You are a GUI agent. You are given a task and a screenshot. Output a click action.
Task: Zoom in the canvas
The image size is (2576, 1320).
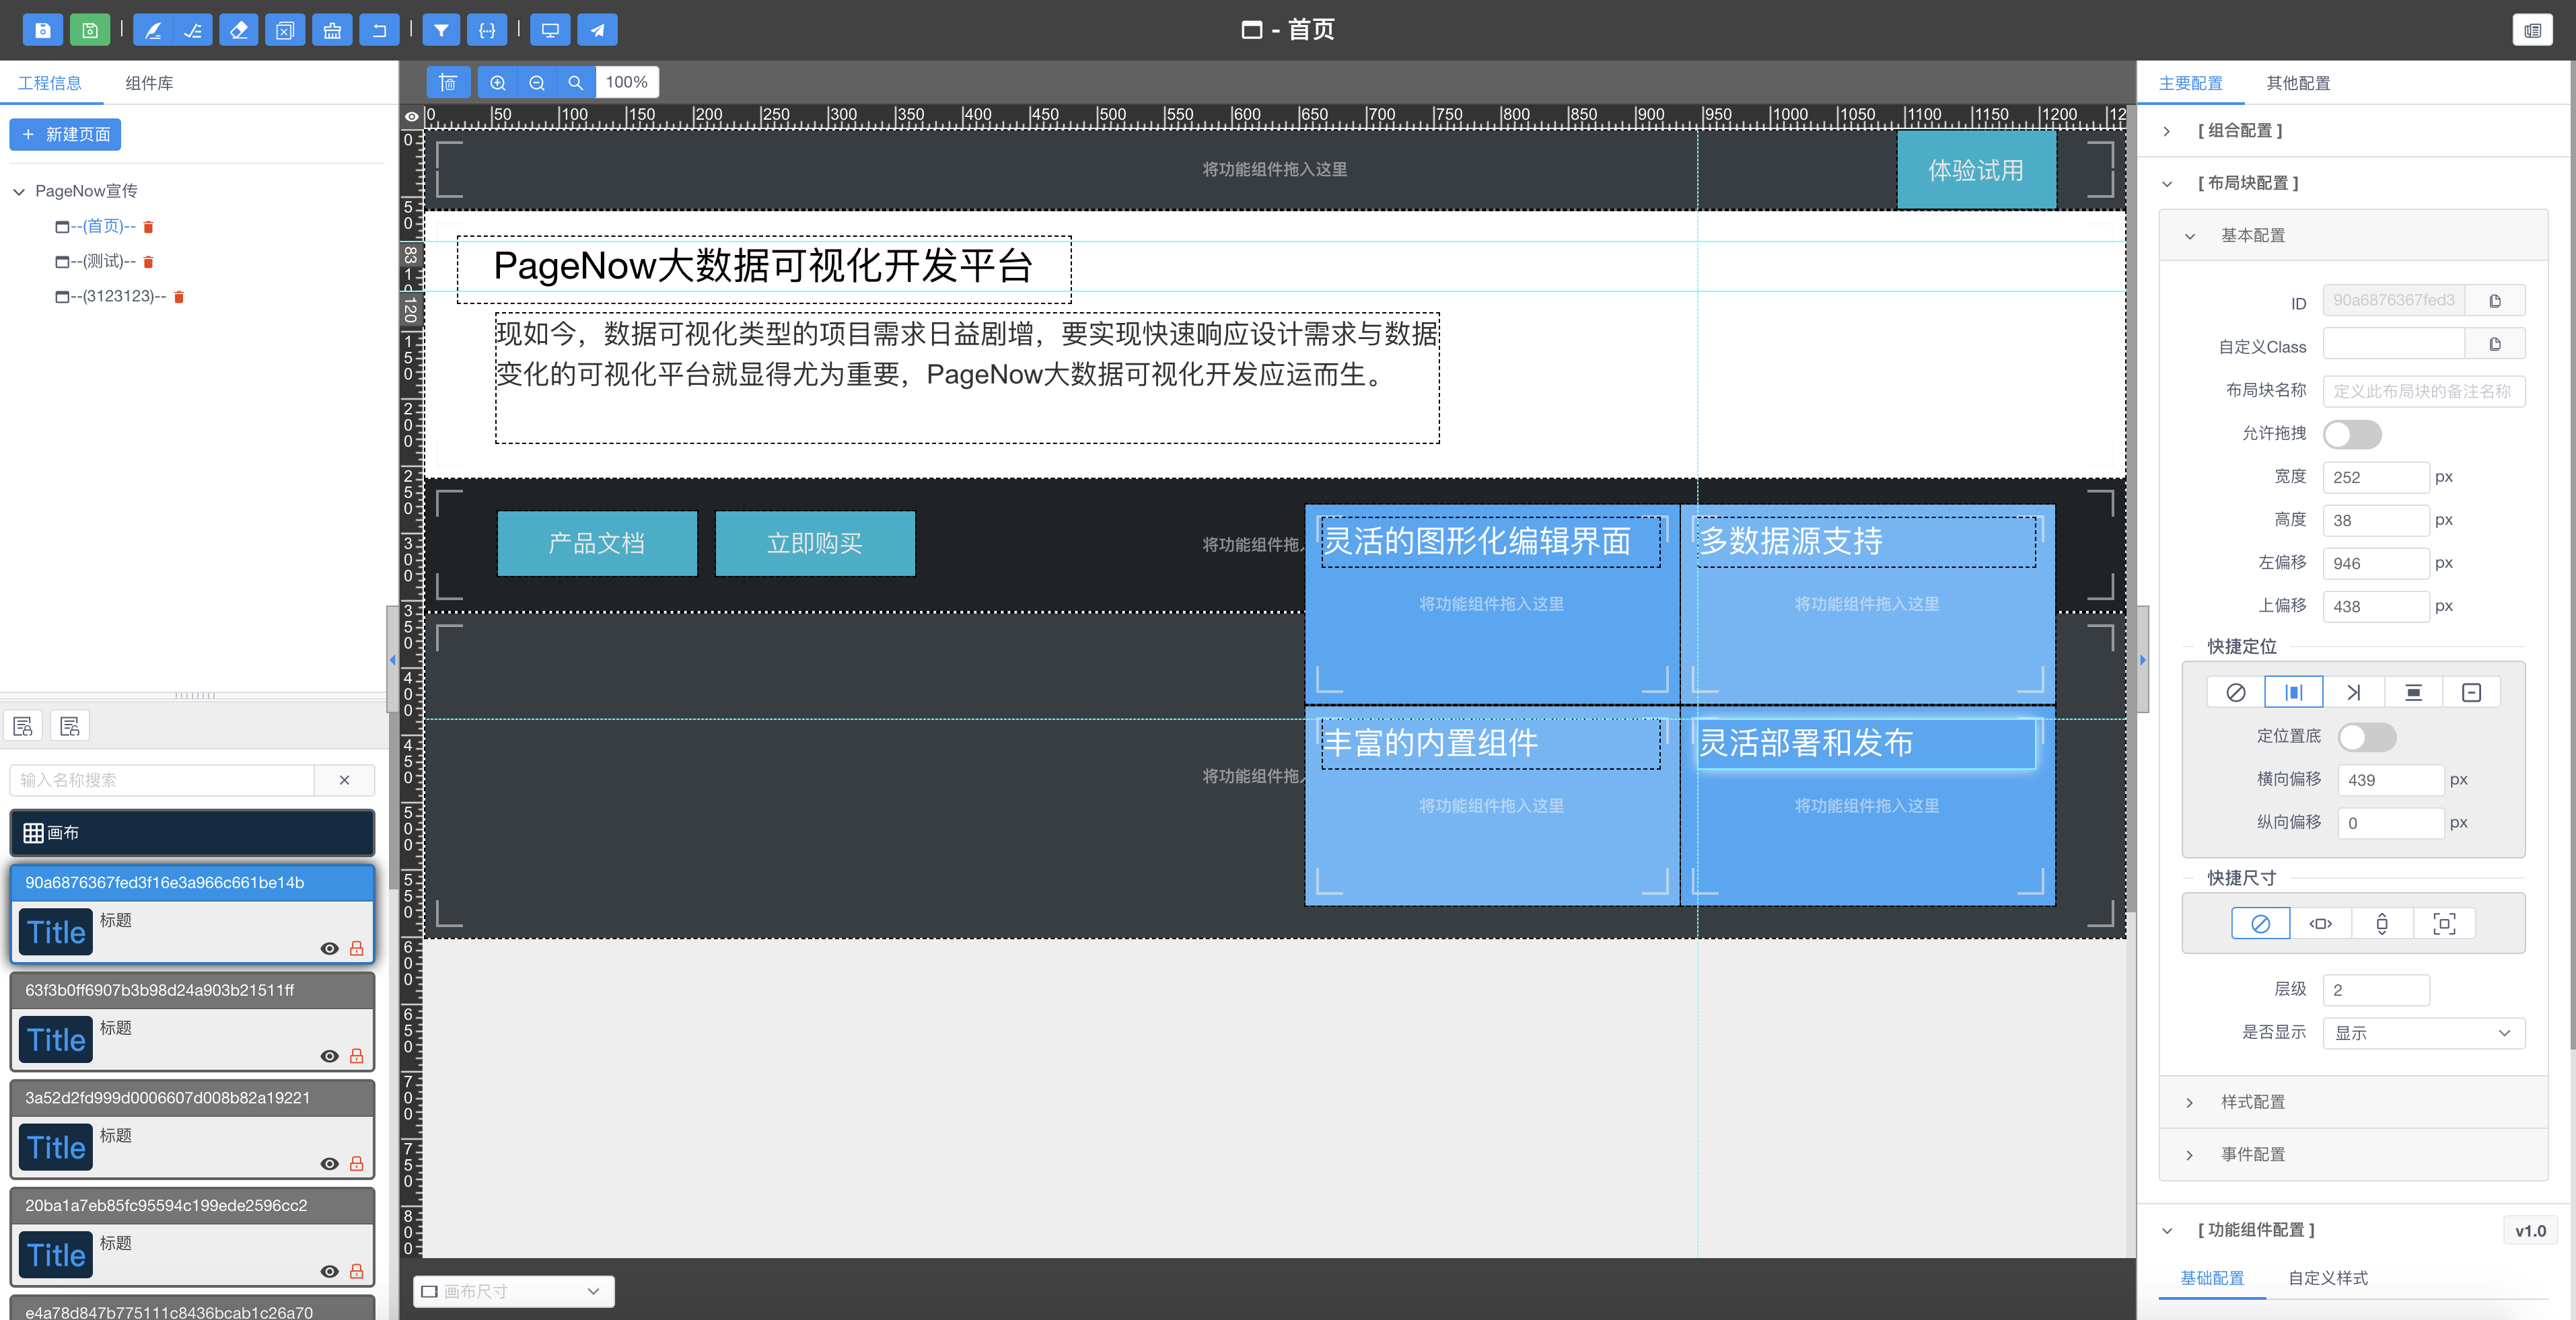coord(498,82)
